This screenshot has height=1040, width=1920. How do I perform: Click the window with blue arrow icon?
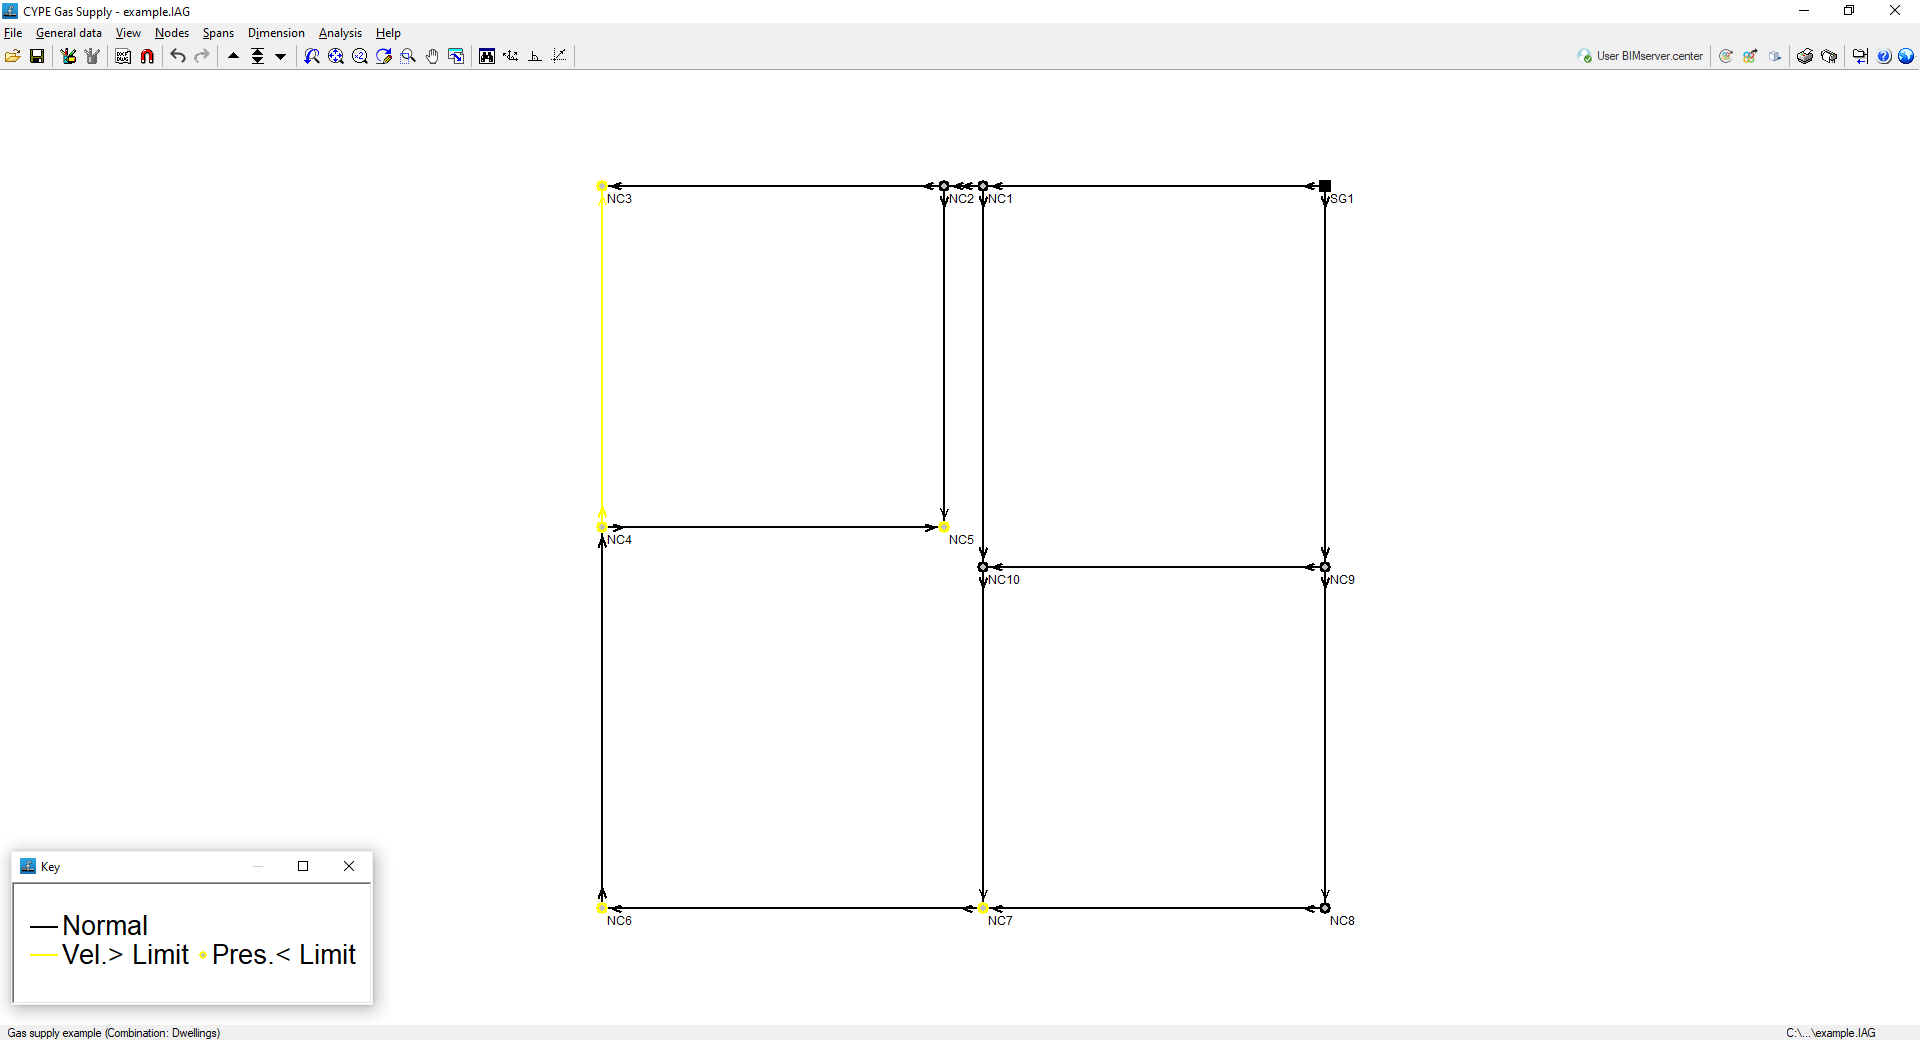coord(456,56)
